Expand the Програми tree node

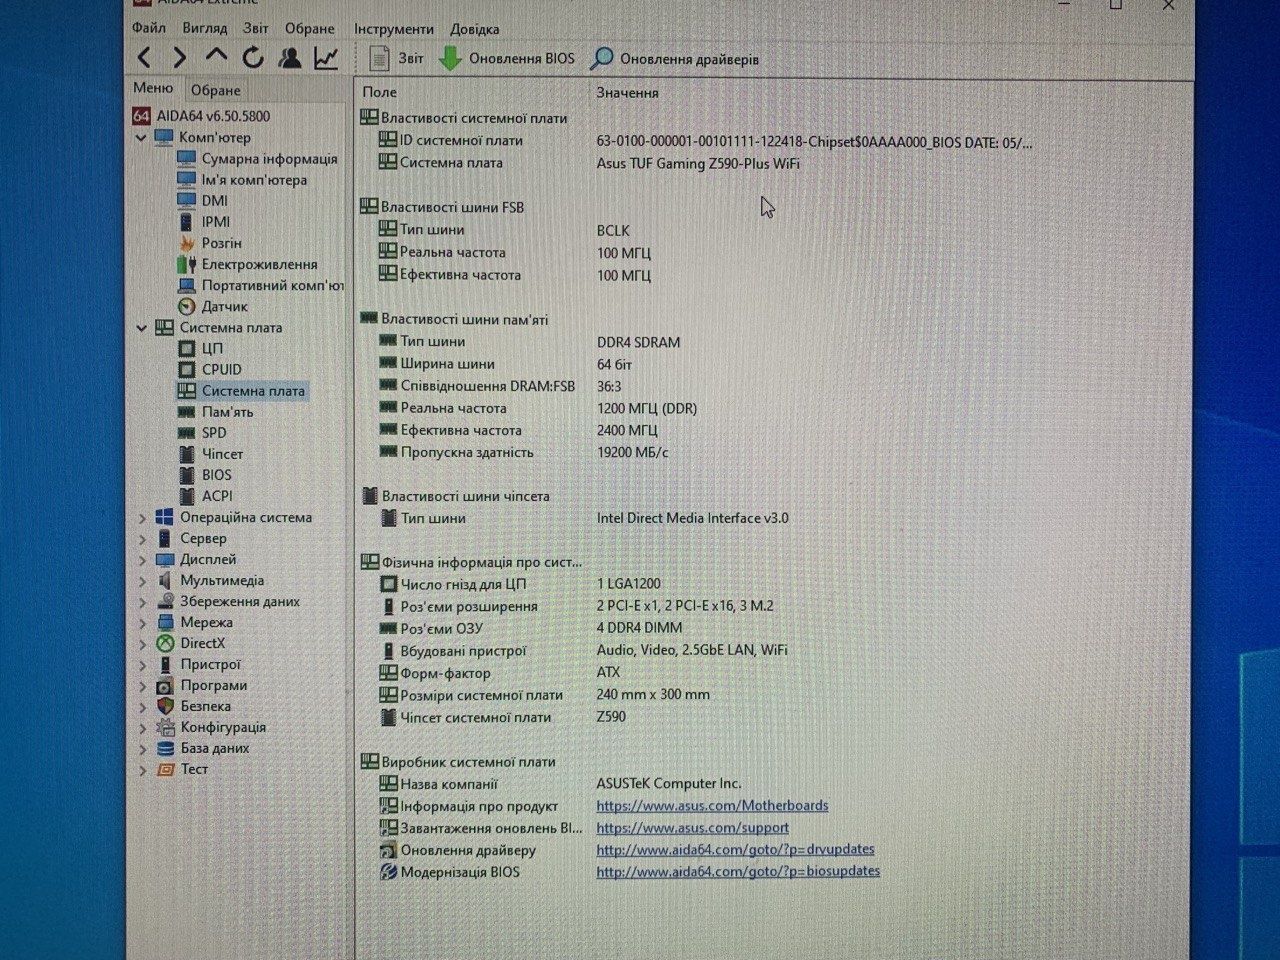(142, 686)
